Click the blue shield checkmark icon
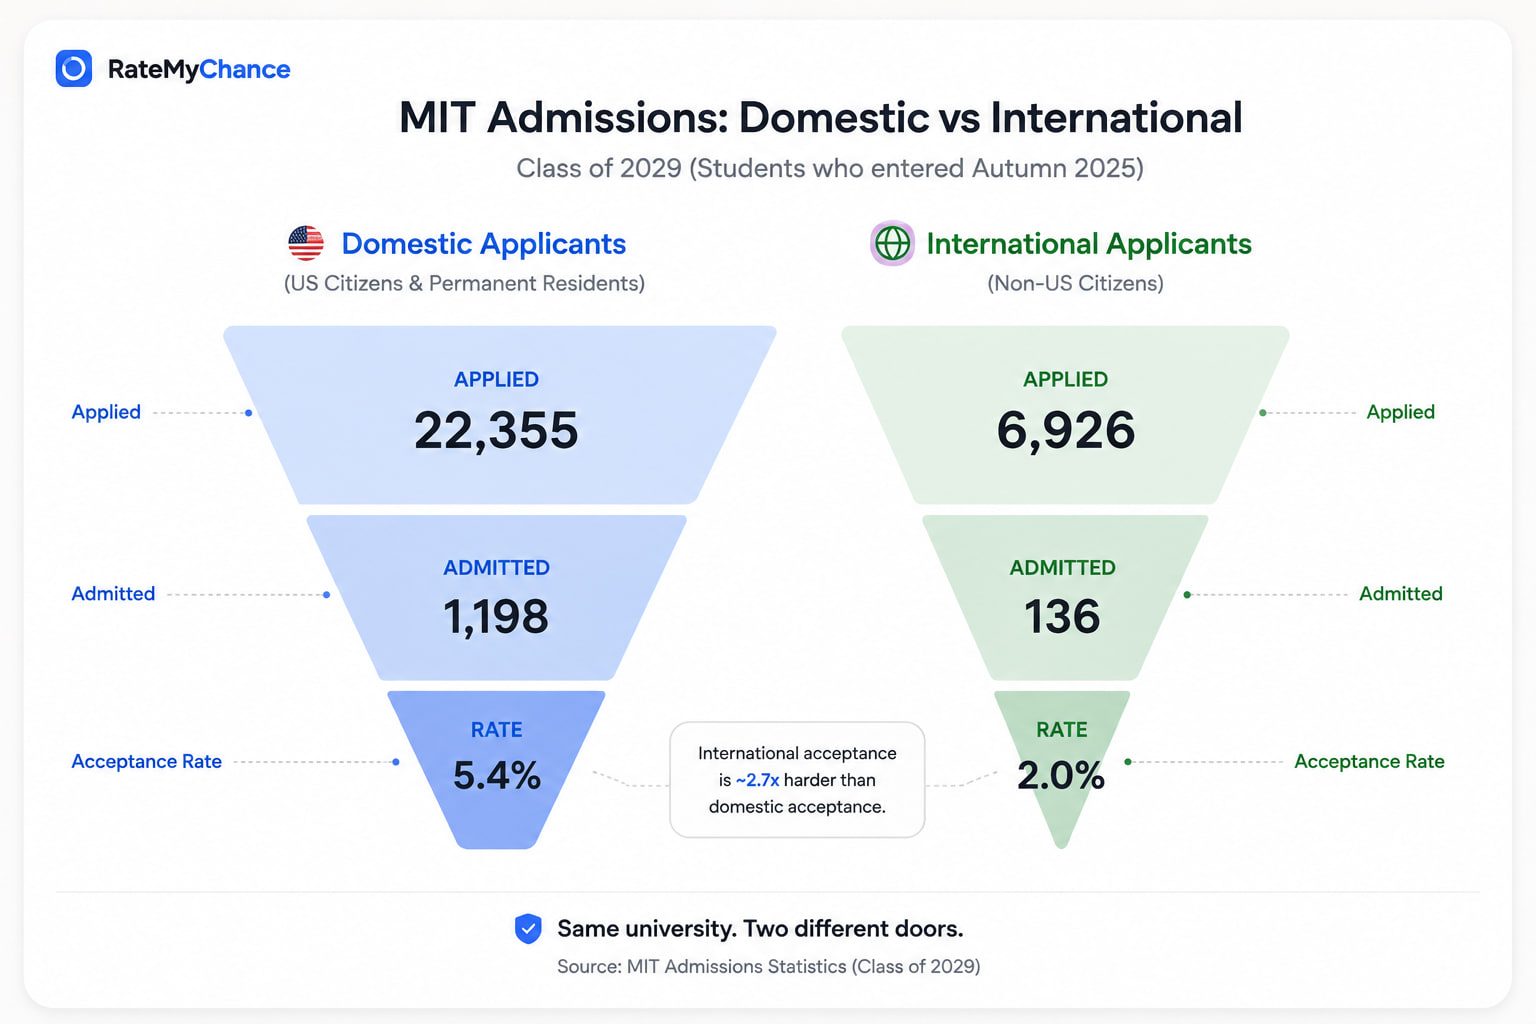 point(528,929)
